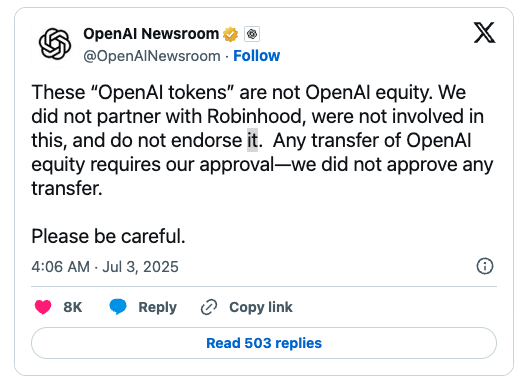Click the Reply text label

pyautogui.click(x=157, y=307)
